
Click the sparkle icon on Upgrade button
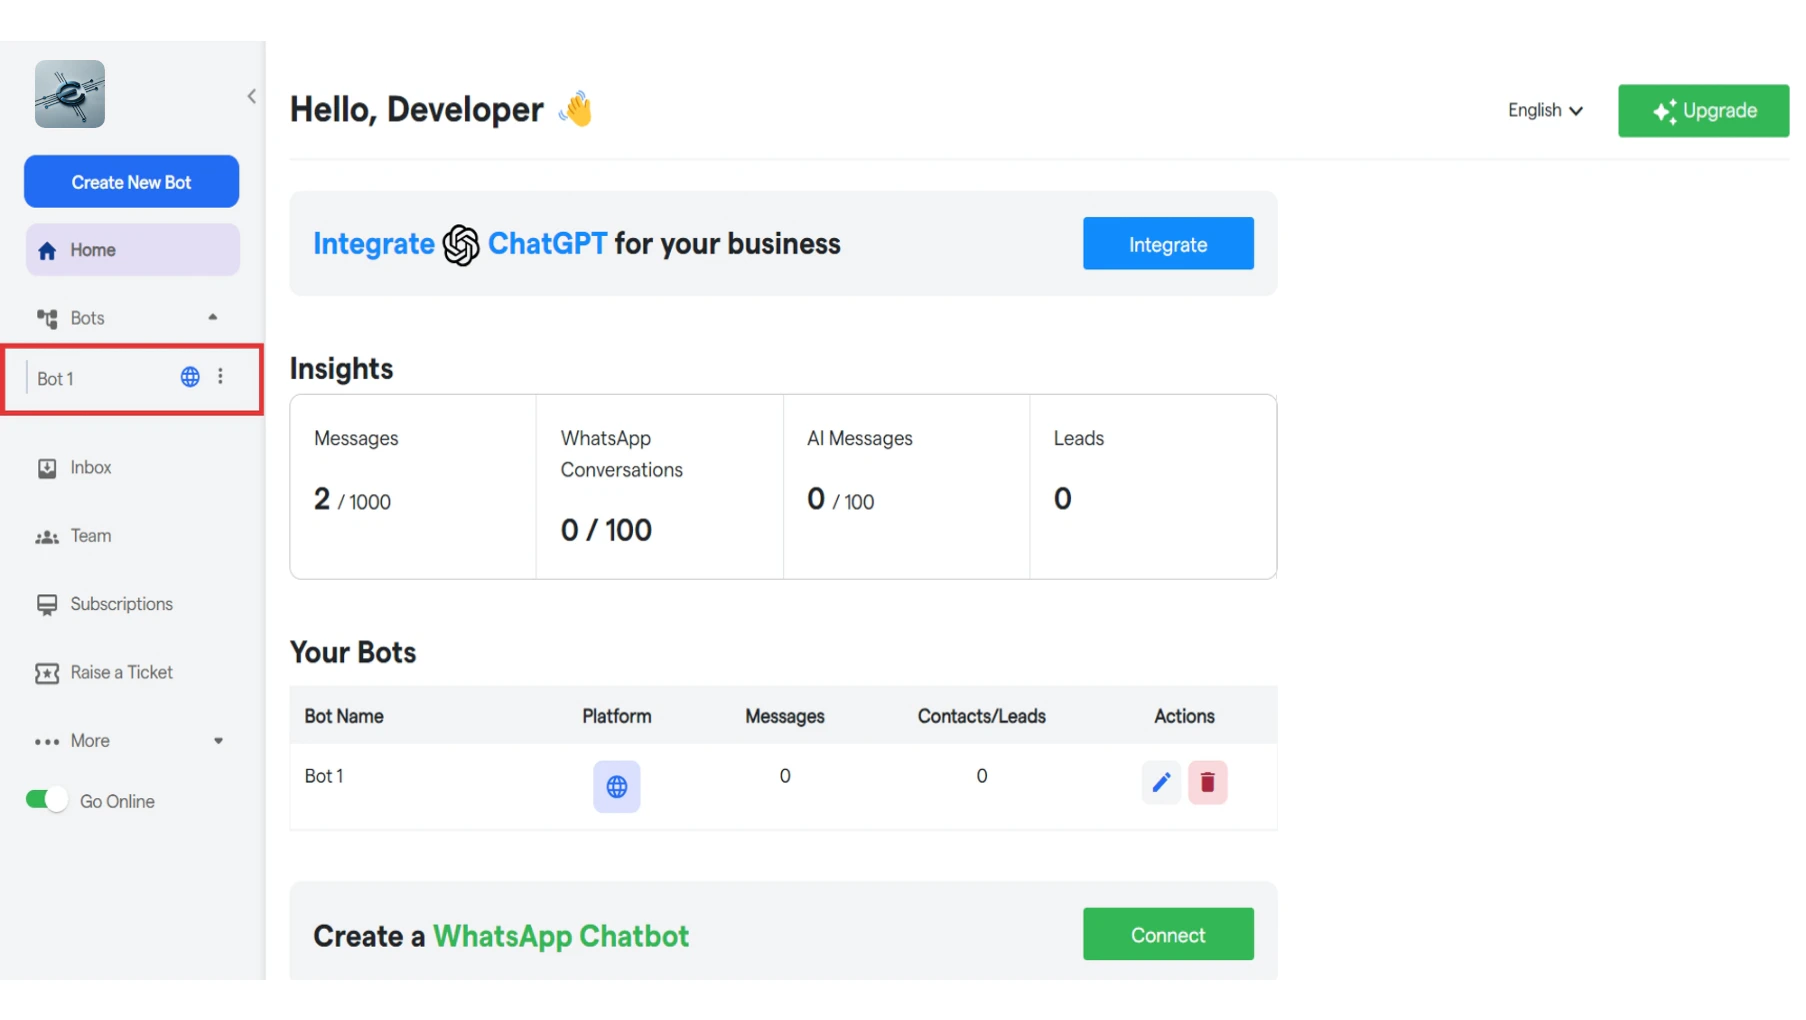tap(1664, 112)
